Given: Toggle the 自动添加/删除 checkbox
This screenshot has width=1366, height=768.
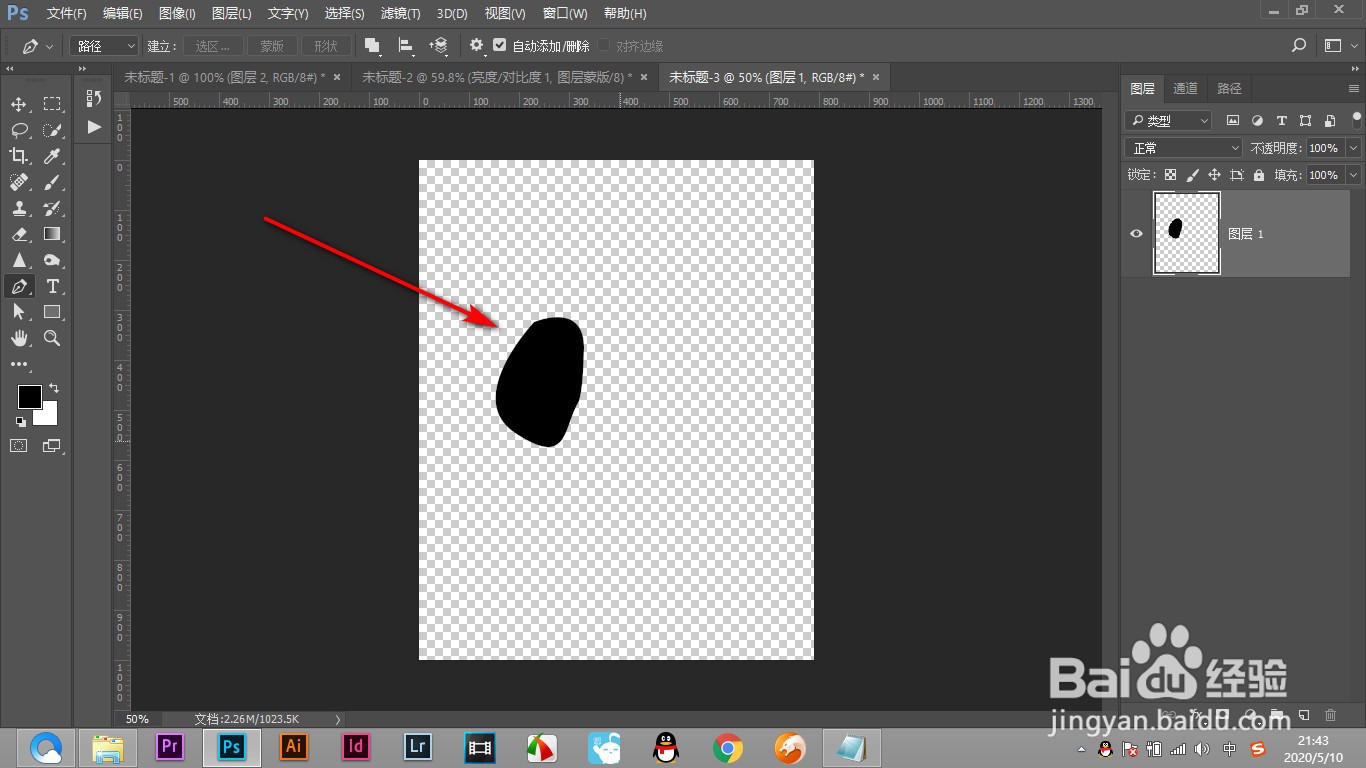Looking at the screenshot, I should click(500, 46).
